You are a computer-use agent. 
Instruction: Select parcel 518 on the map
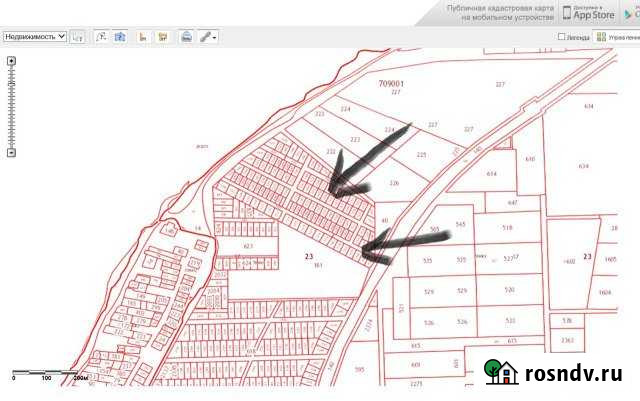(507, 228)
